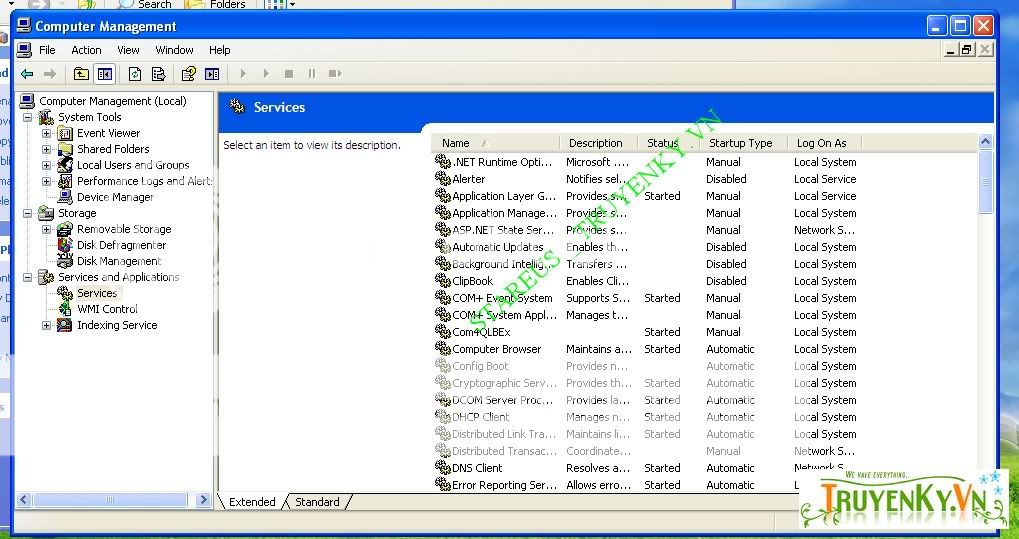Click the Pause Service toolbar icon
The image size is (1019, 539).
(312, 74)
